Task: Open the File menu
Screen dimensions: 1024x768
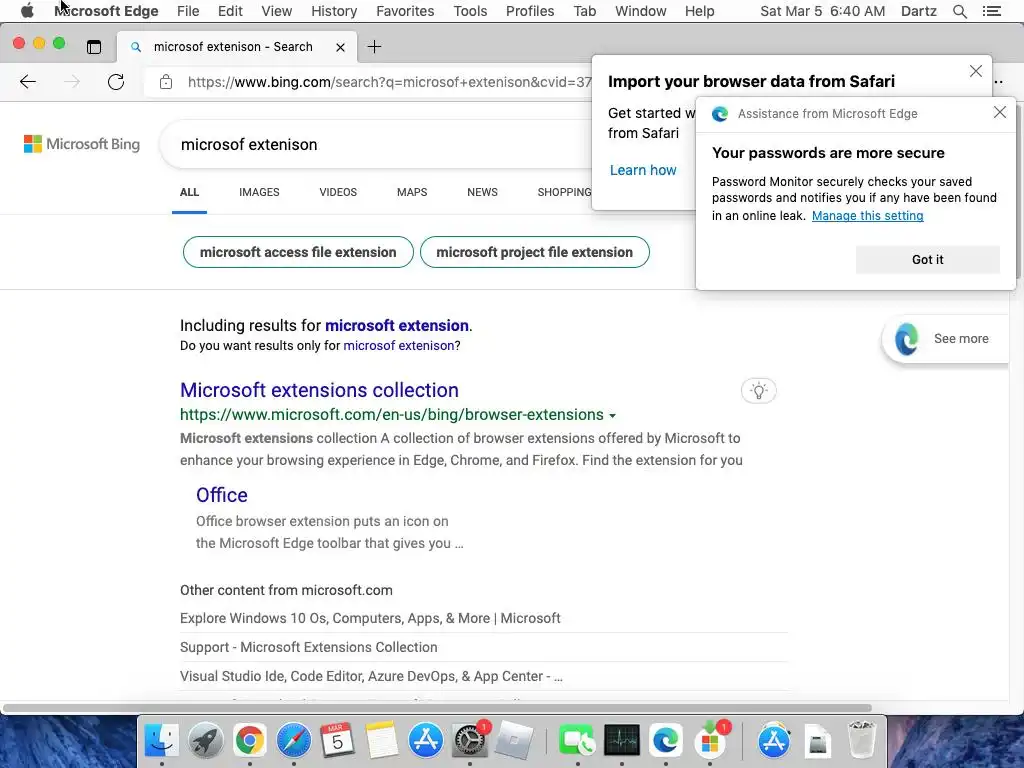Action: click(x=188, y=11)
